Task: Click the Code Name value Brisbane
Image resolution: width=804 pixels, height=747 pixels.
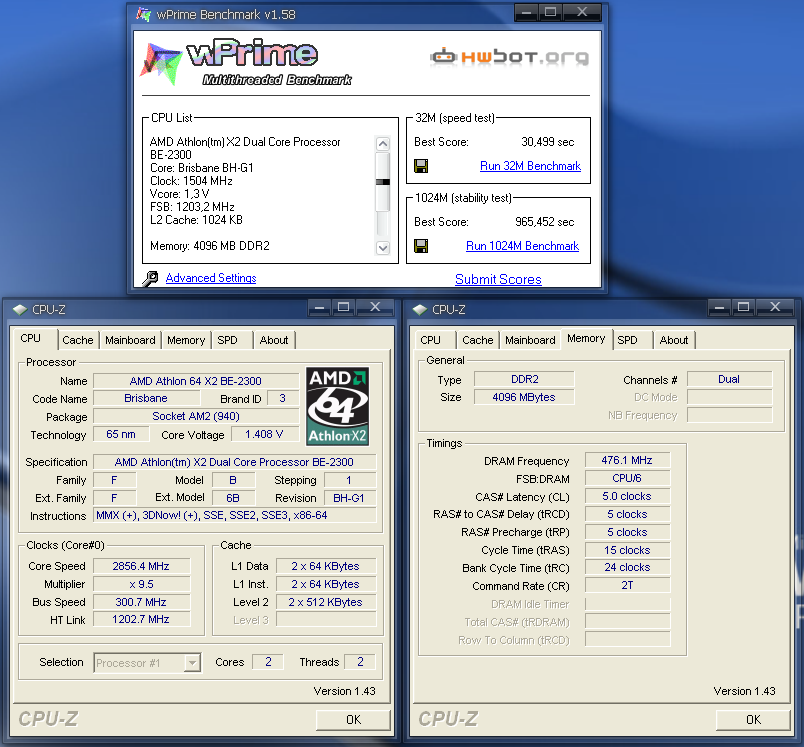Action: coord(146,398)
